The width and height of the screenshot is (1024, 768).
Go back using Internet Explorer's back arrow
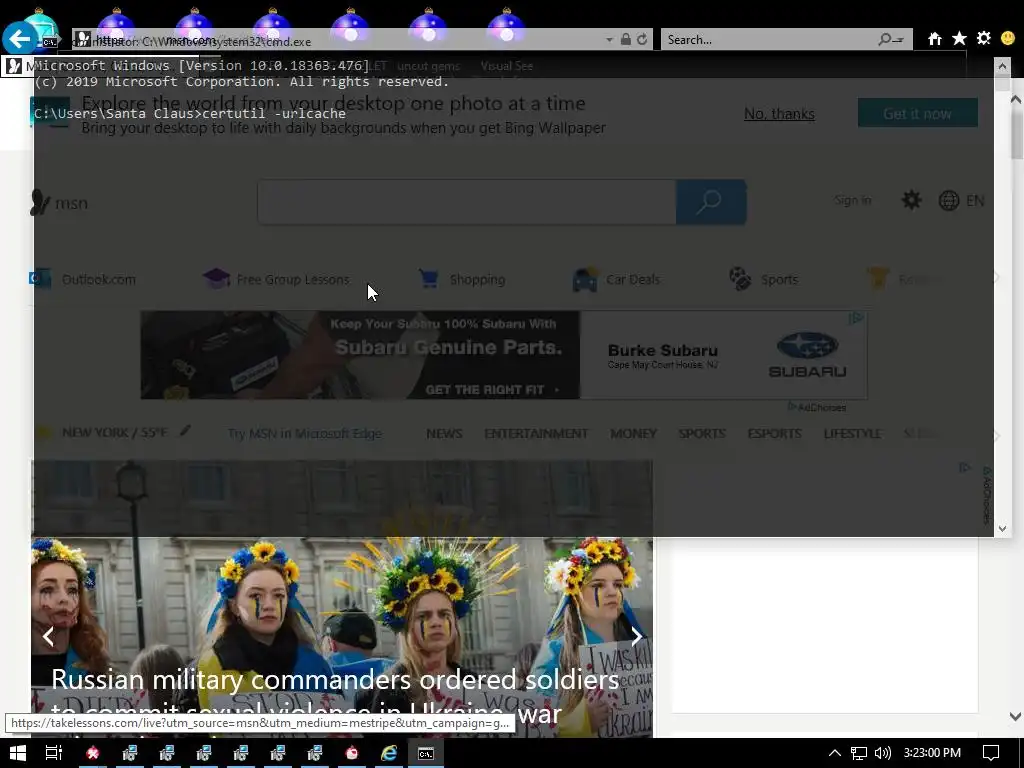point(19,39)
